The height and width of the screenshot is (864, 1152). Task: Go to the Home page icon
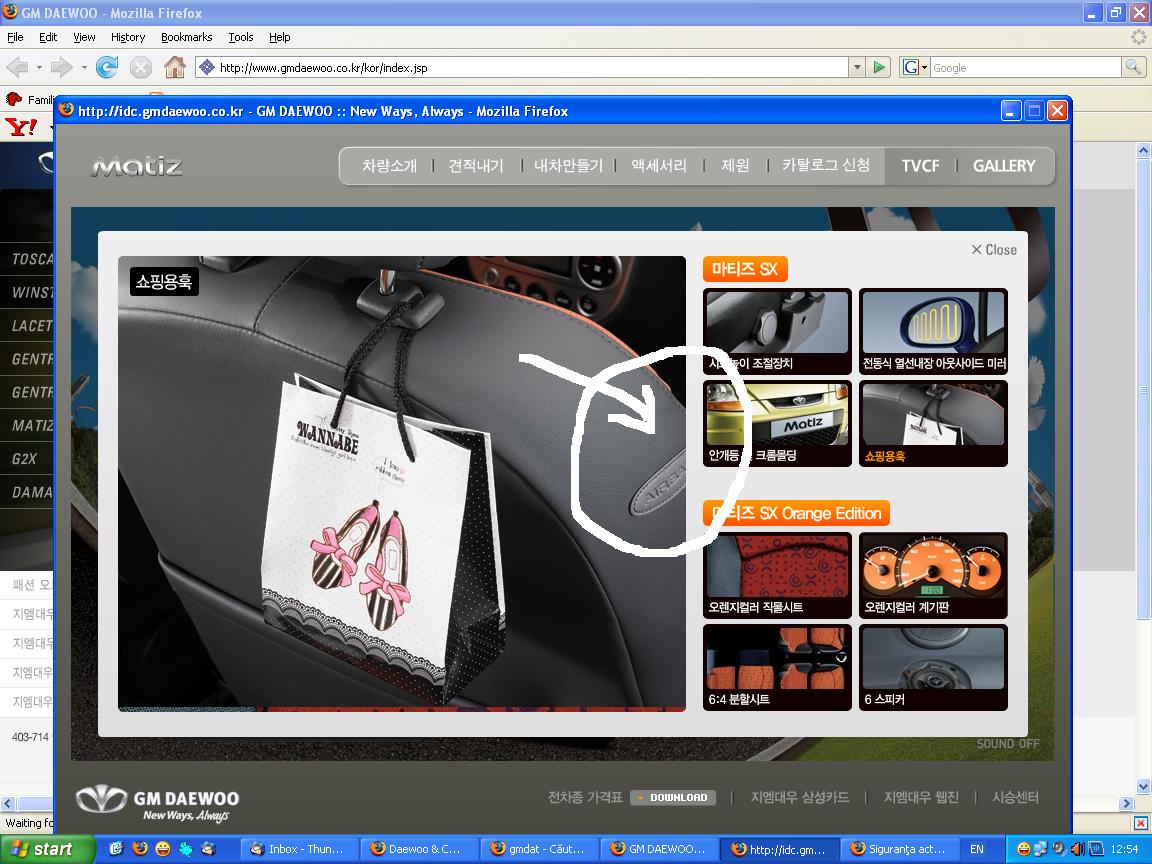175,68
